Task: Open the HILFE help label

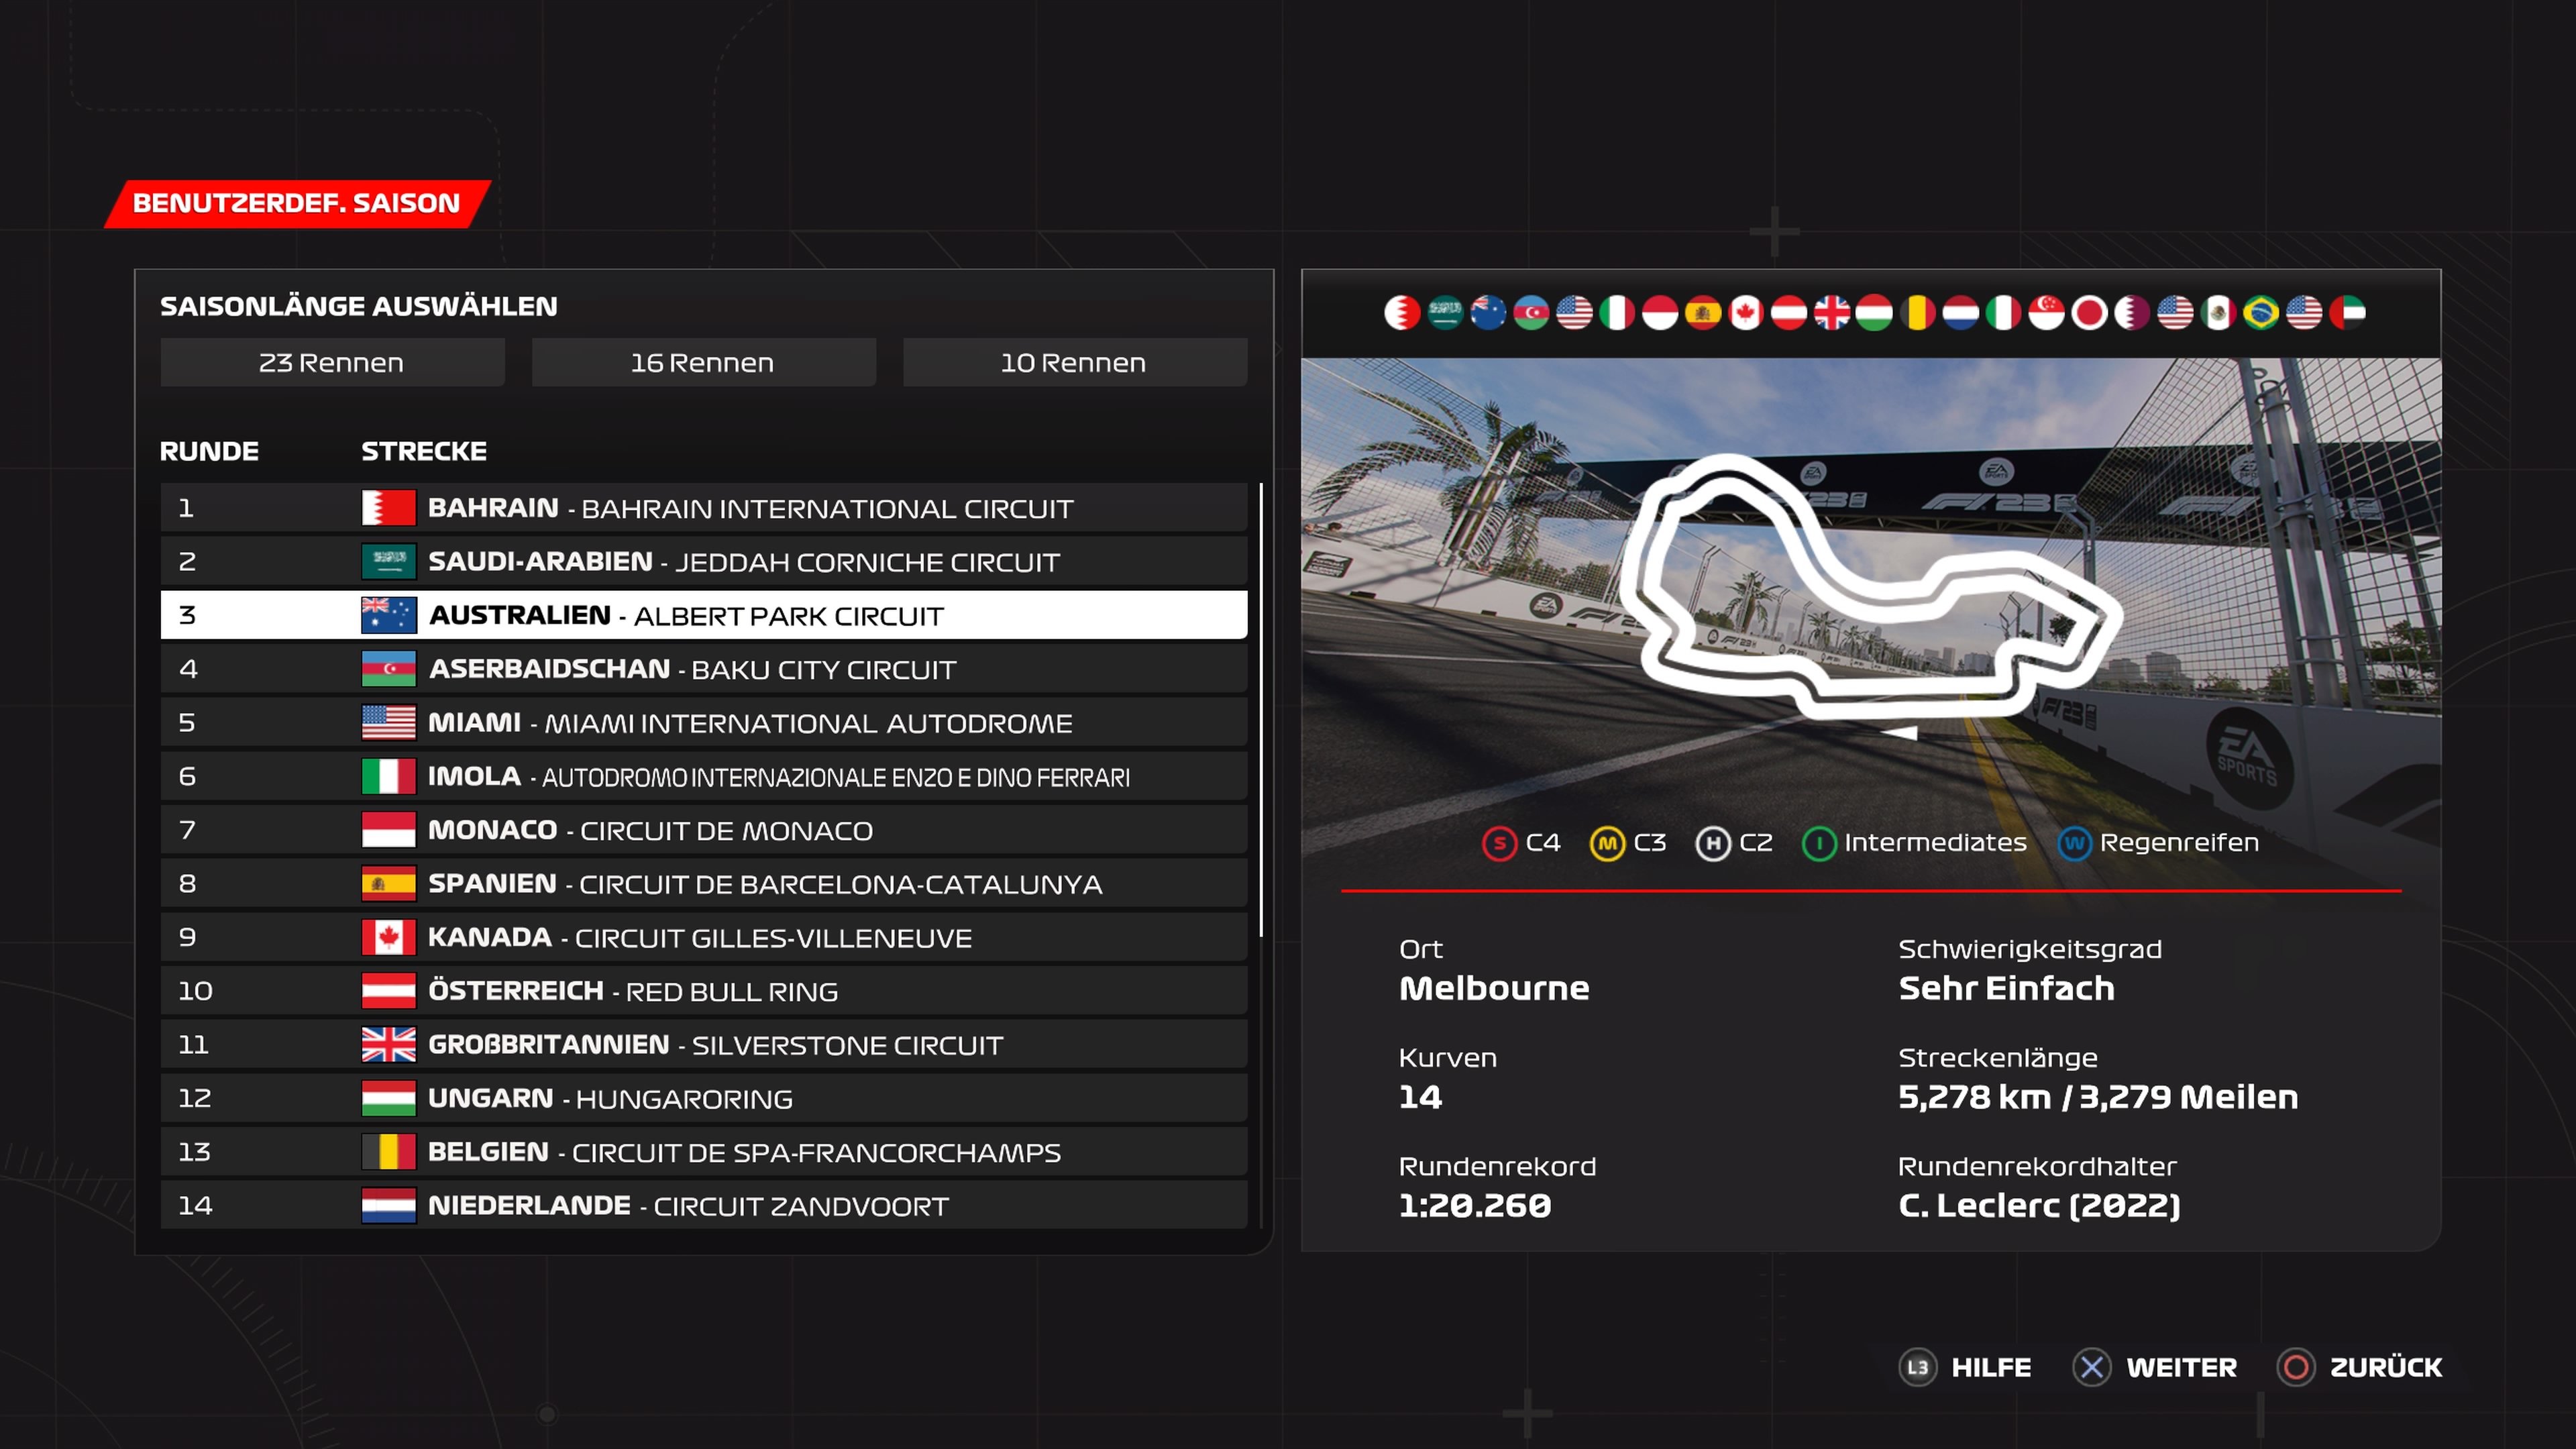Action: (x=1991, y=1368)
